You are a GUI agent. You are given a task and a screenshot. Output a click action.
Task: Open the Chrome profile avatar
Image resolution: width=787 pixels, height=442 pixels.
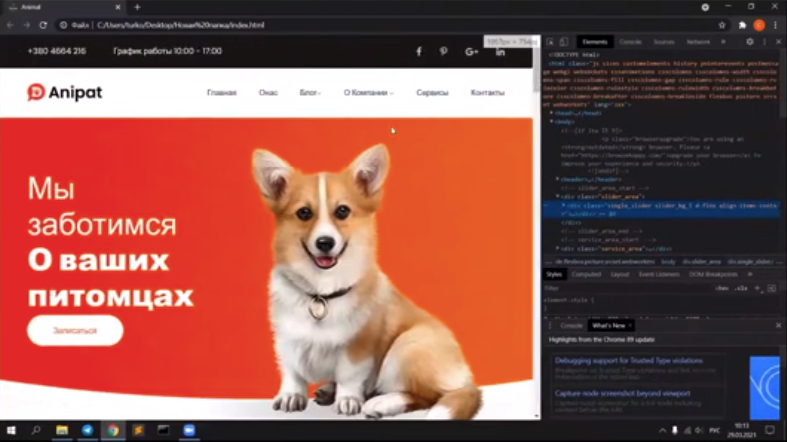tap(759, 25)
